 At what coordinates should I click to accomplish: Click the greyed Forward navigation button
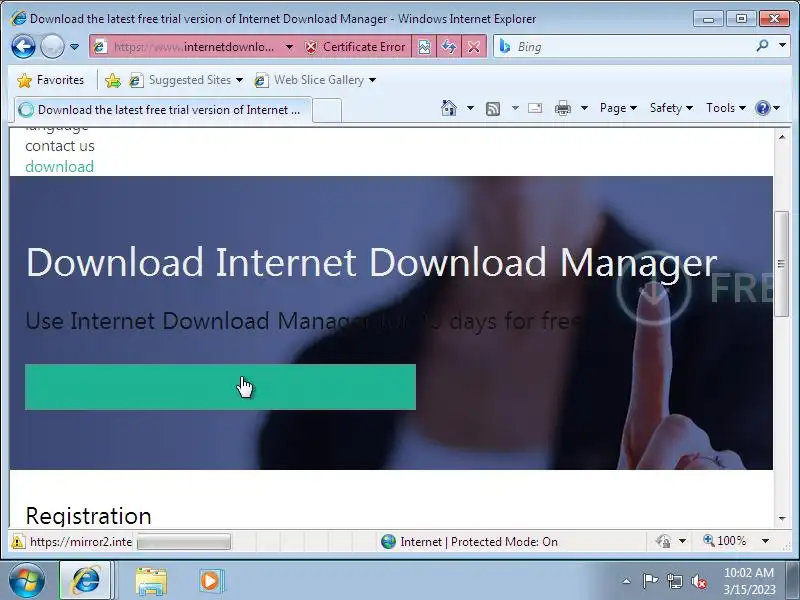coord(52,47)
